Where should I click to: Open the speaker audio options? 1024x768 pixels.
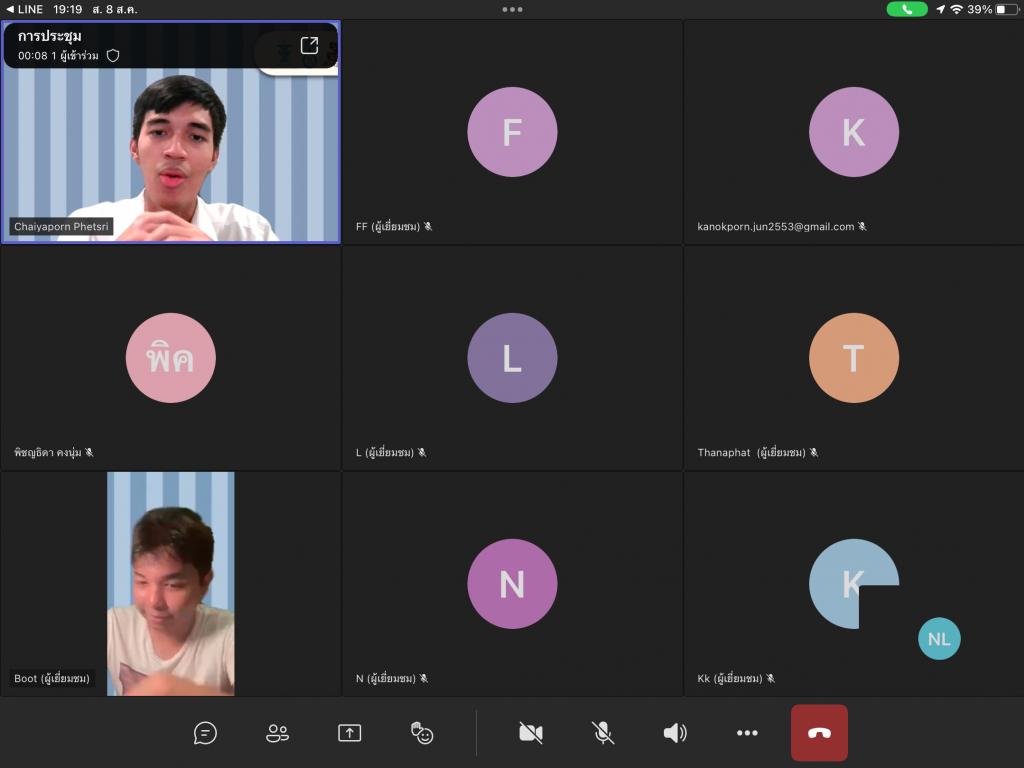coord(675,733)
